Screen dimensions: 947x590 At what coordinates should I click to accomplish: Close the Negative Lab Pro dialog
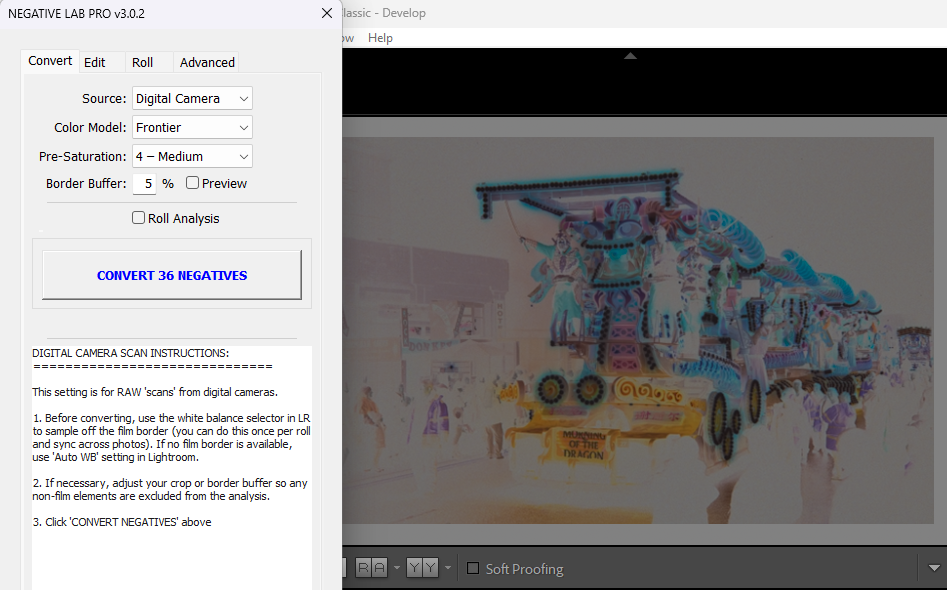(x=326, y=13)
